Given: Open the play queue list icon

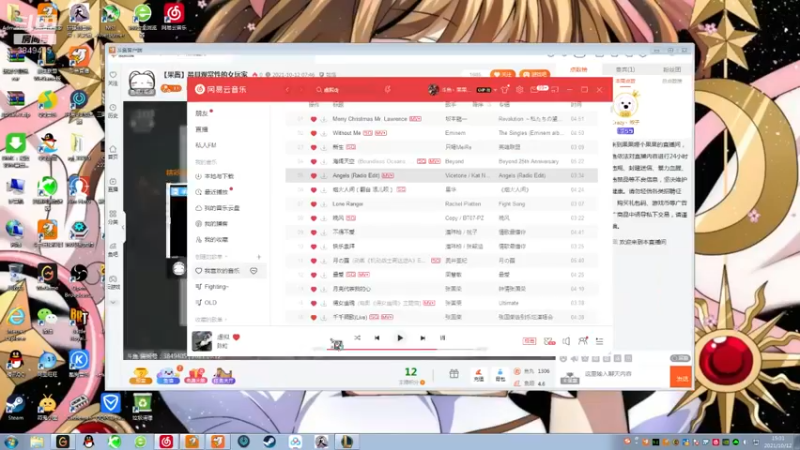Looking at the screenshot, I should tap(599, 341).
